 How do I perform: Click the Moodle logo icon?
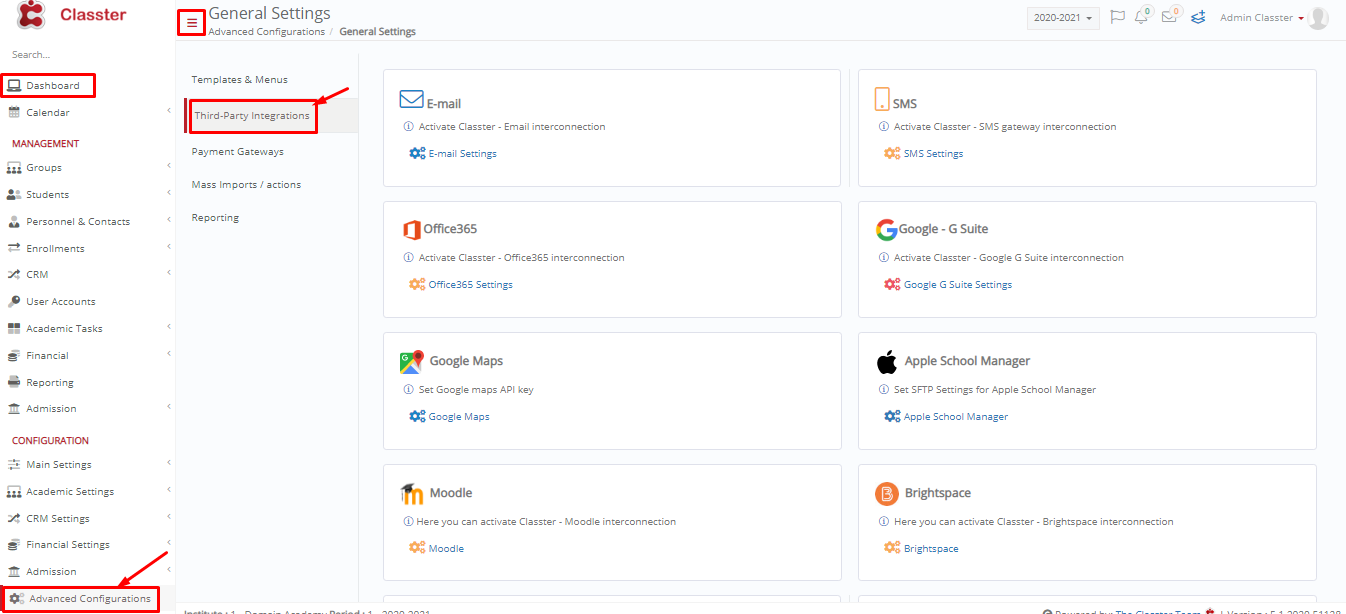[411, 494]
